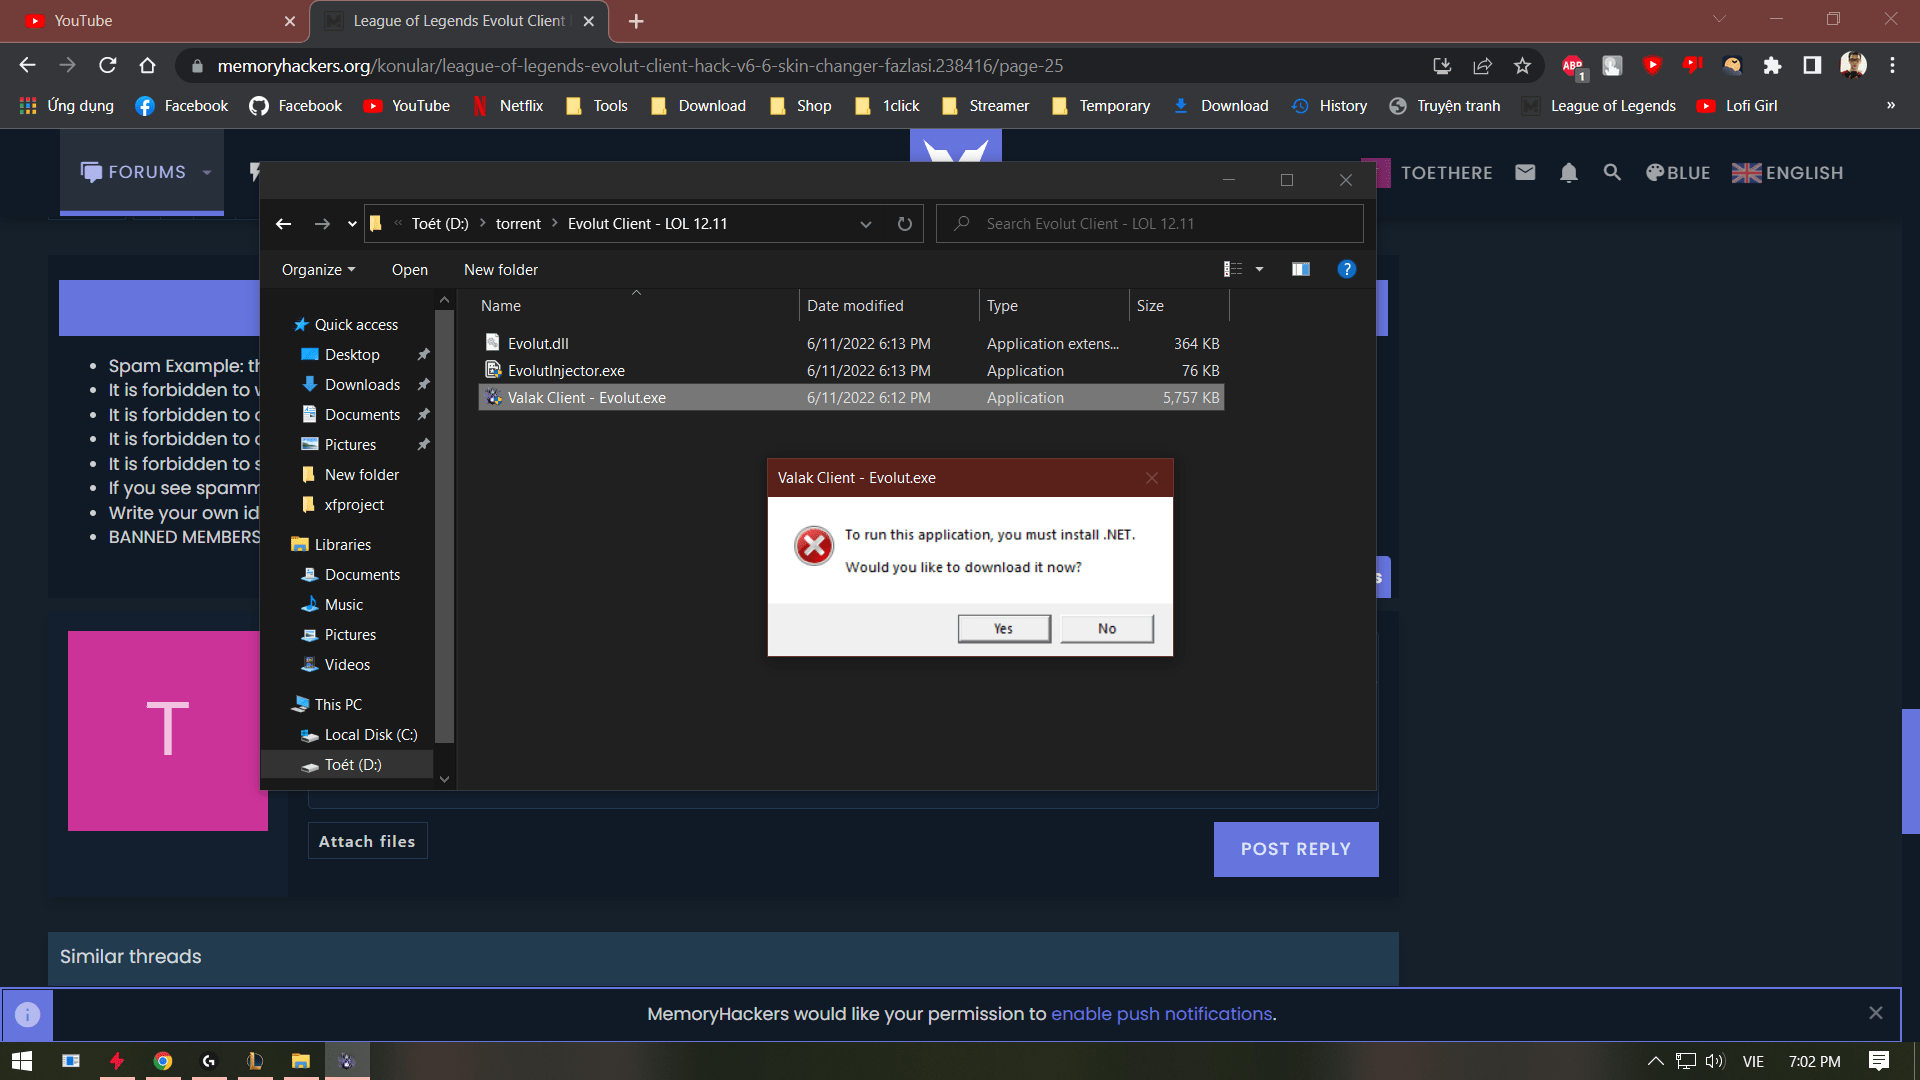Image resolution: width=1920 pixels, height=1080 pixels.
Task: Select EvolutInjector.exe in the file list
Action: coord(851,370)
